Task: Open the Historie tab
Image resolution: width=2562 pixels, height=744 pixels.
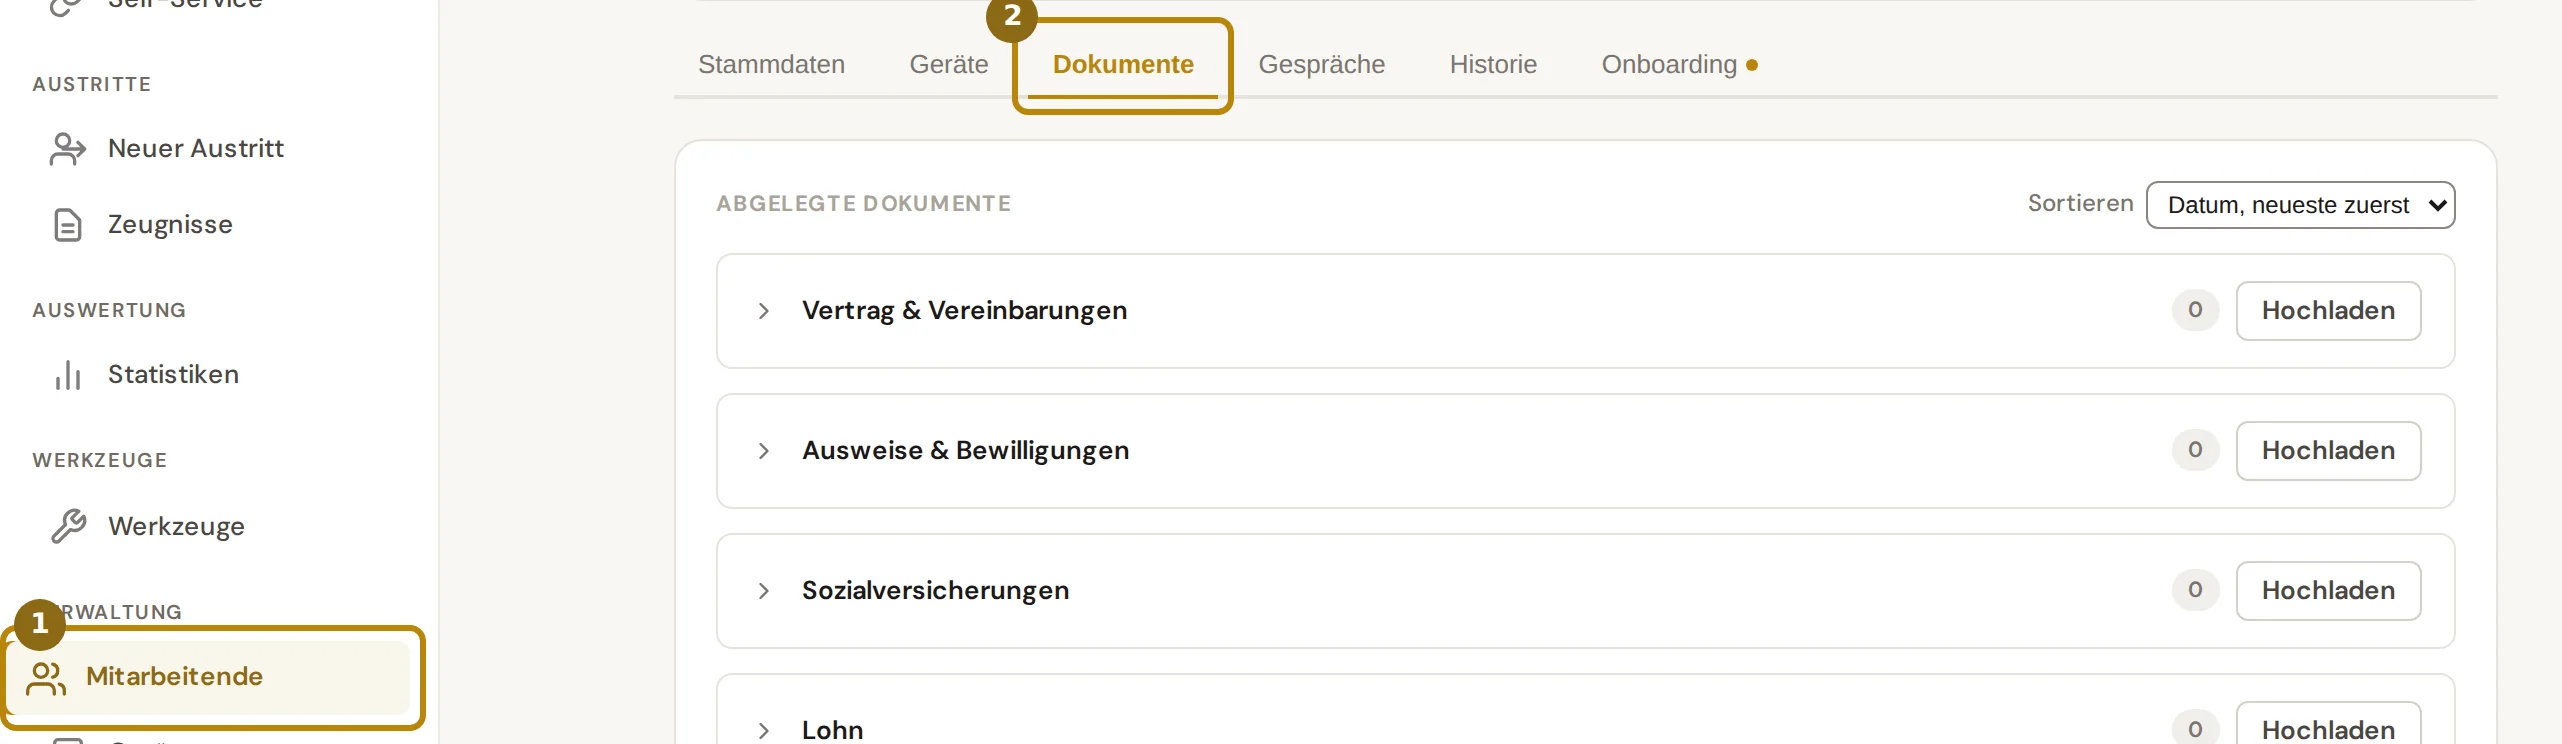Action: [x=1493, y=64]
